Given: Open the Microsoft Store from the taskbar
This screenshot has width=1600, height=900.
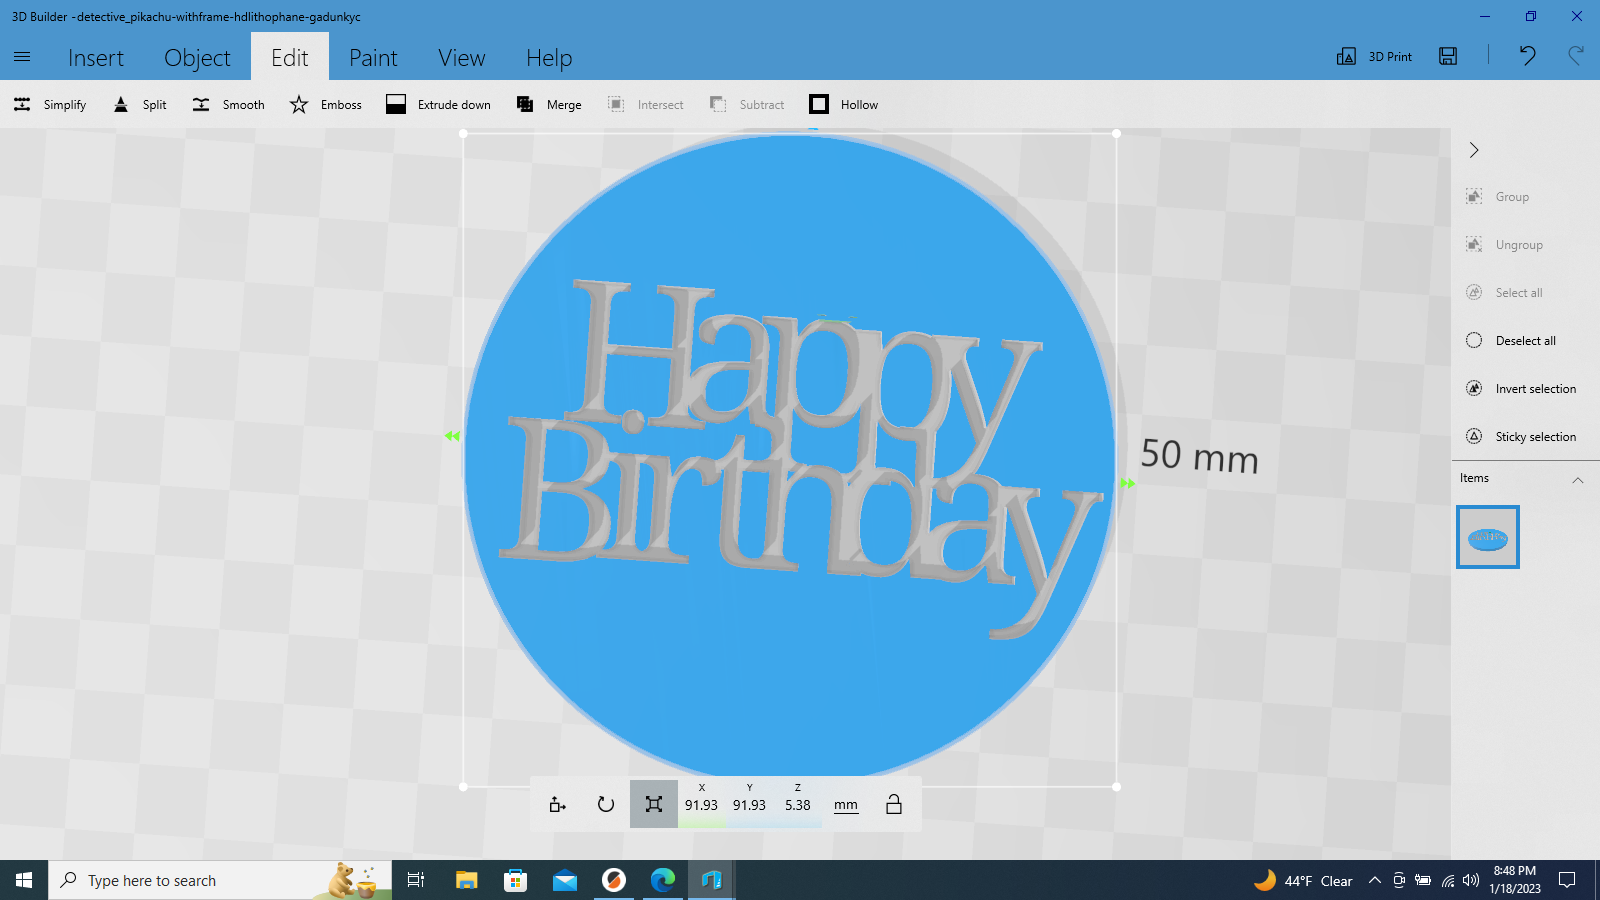Looking at the screenshot, I should point(515,880).
